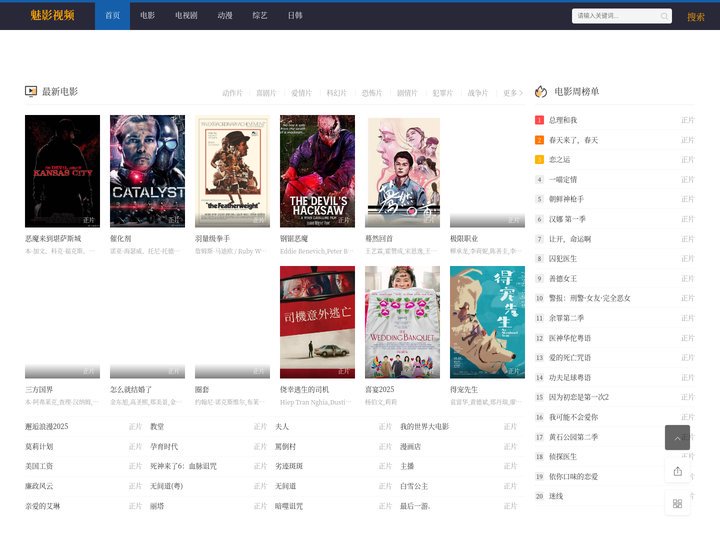The height and width of the screenshot is (540, 720).
Task: Filter by 剧情片 category
Action: [x=407, y=93]
